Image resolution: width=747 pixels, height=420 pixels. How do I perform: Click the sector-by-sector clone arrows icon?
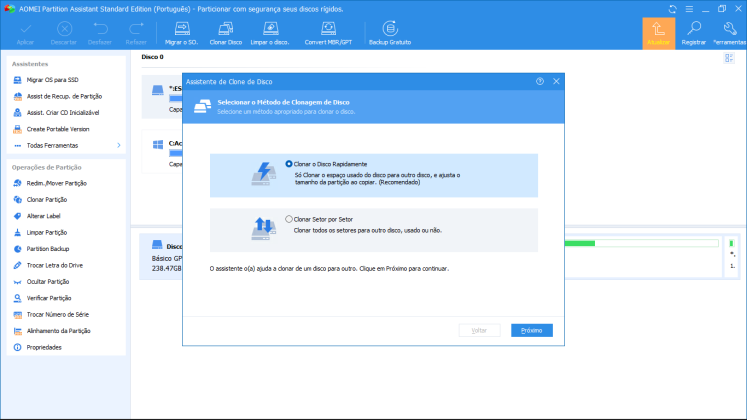[x=264, y=229]
